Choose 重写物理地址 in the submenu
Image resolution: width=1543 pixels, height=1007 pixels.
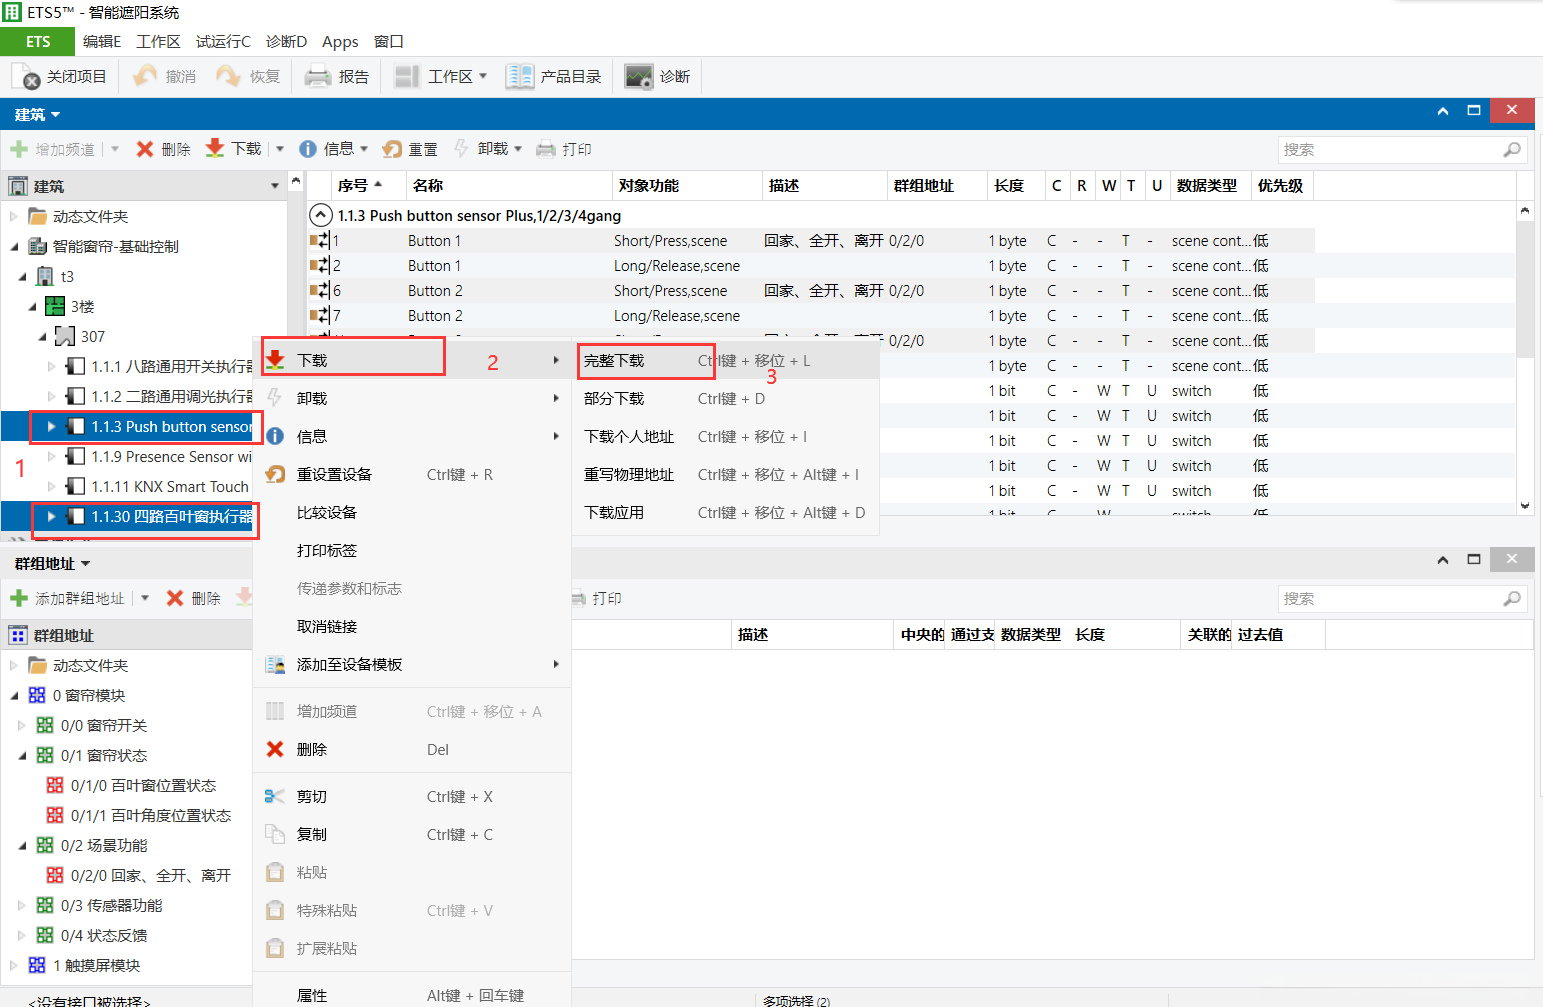(x=725, y=474)
